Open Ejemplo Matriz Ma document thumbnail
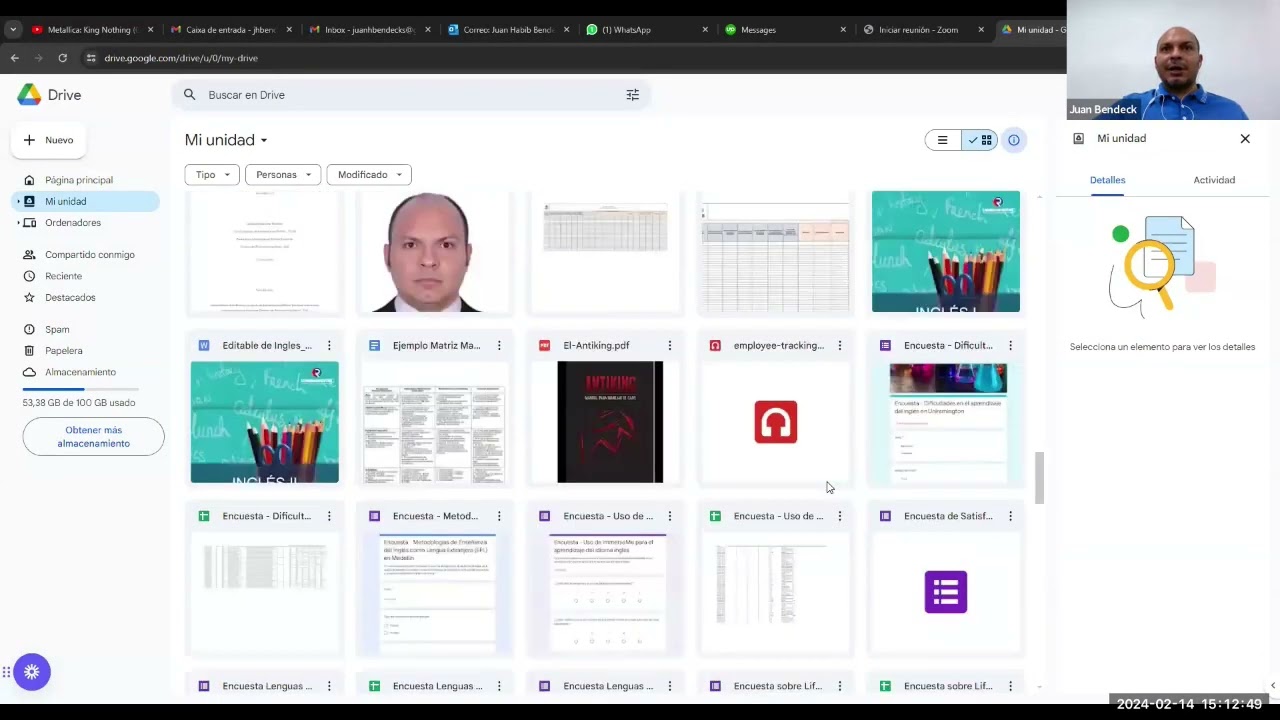 click(435, 422)
